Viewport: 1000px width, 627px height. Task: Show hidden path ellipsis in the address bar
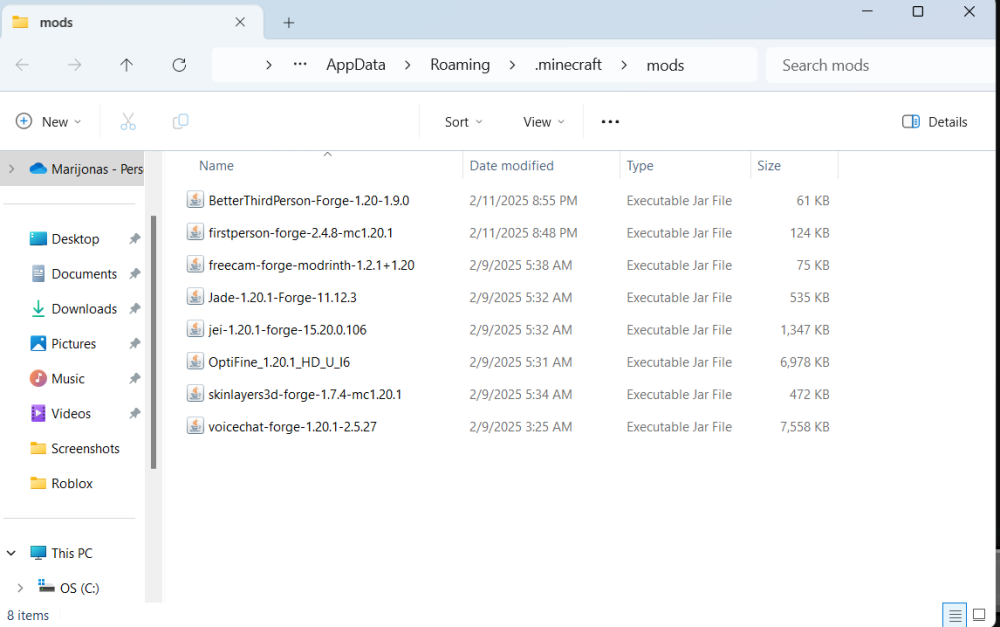click(300, 64)
